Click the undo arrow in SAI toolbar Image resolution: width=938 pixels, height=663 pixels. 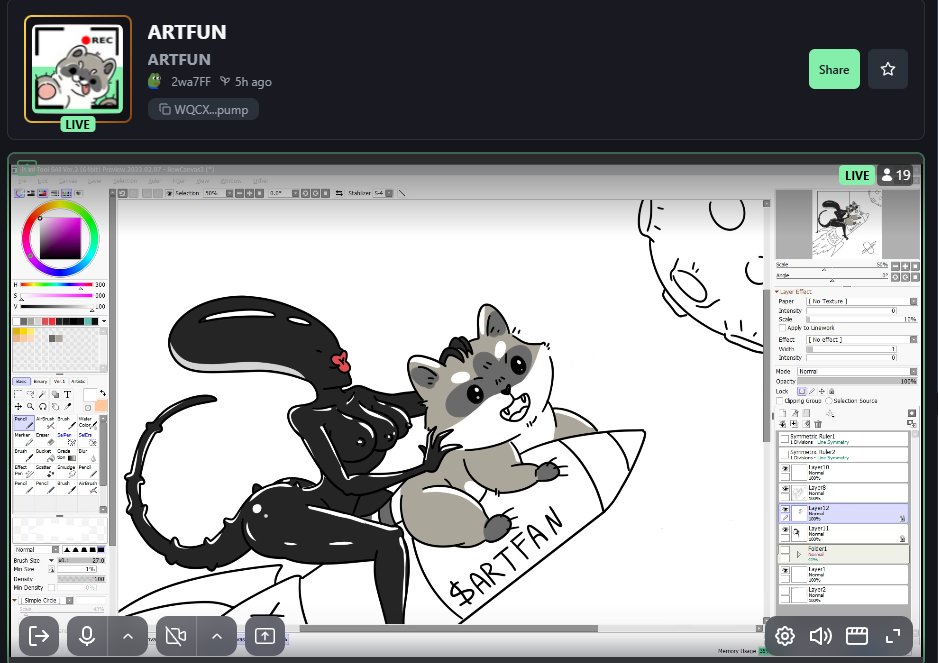pos(123,193)
